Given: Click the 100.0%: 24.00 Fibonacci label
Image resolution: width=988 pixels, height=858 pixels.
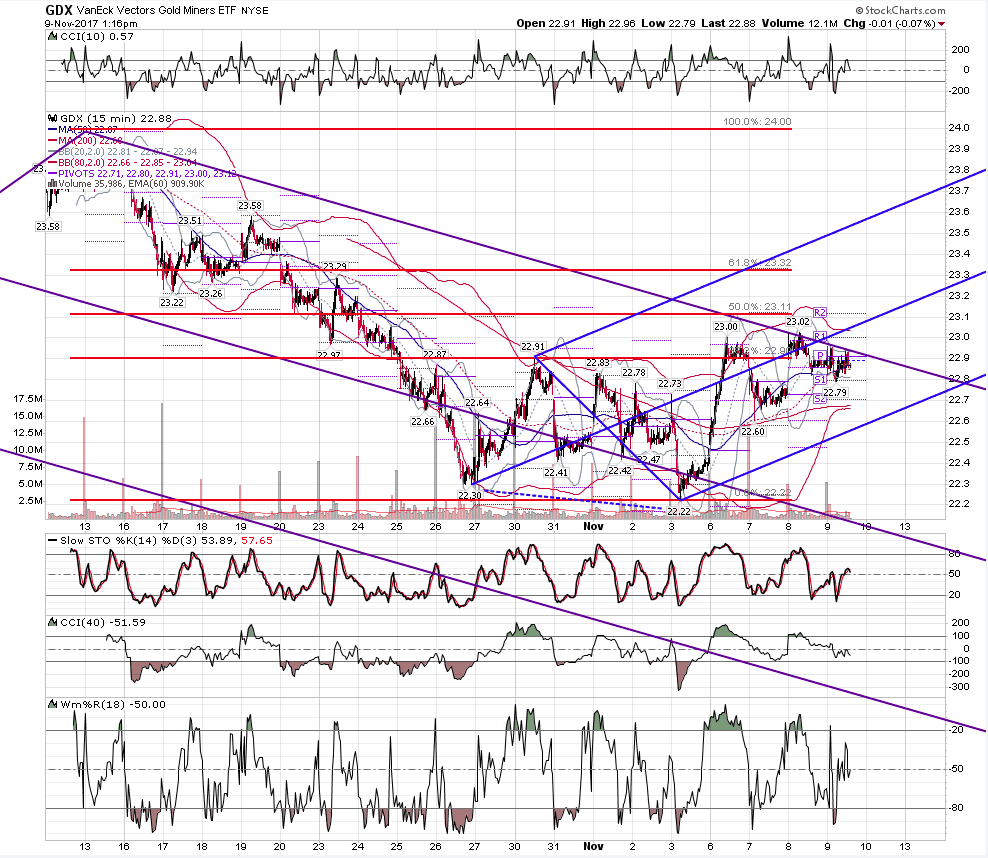Looking at the screenshot, I should (757, 122).
